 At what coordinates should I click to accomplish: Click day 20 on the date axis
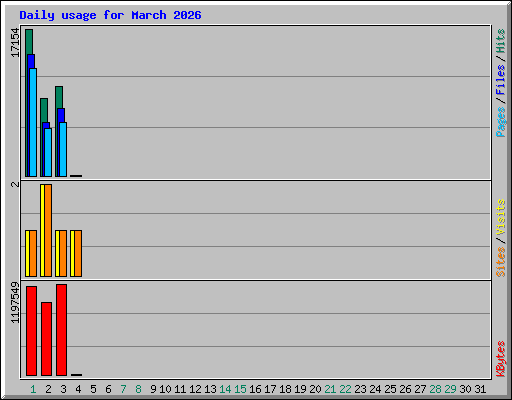(315, 389)
